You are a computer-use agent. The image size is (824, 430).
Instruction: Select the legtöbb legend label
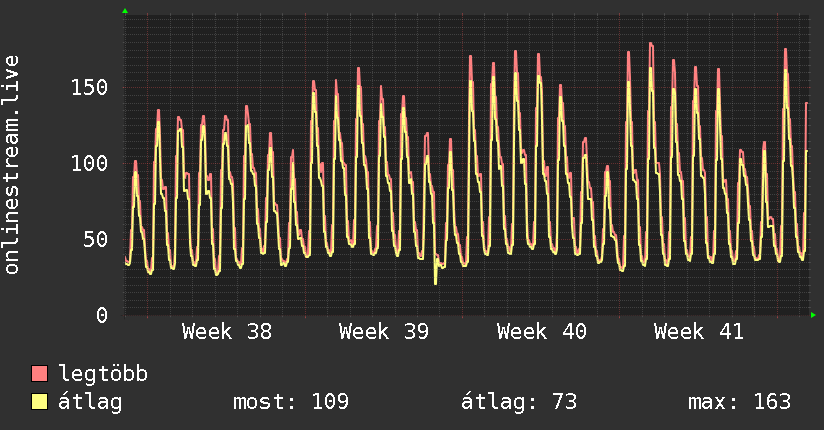(x=103, y=374)
